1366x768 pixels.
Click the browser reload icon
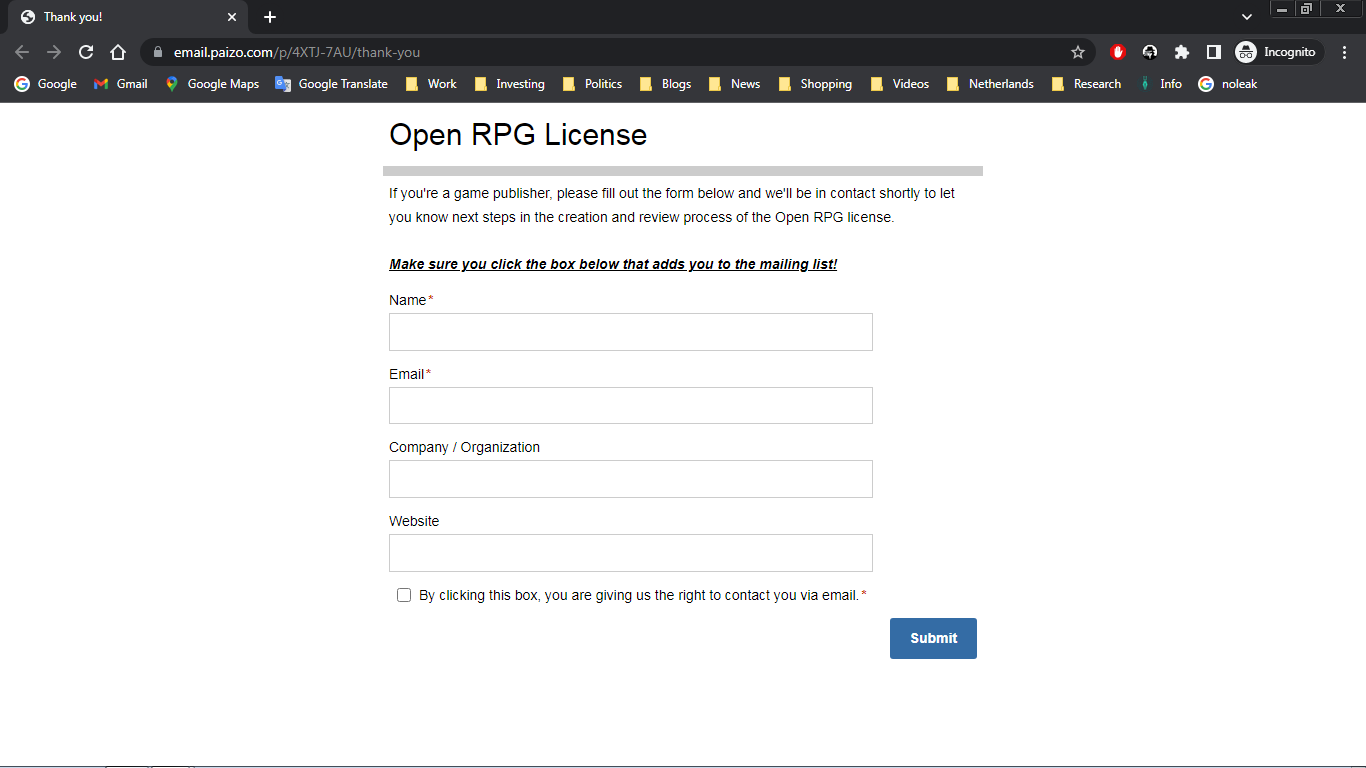click(86, 52)
